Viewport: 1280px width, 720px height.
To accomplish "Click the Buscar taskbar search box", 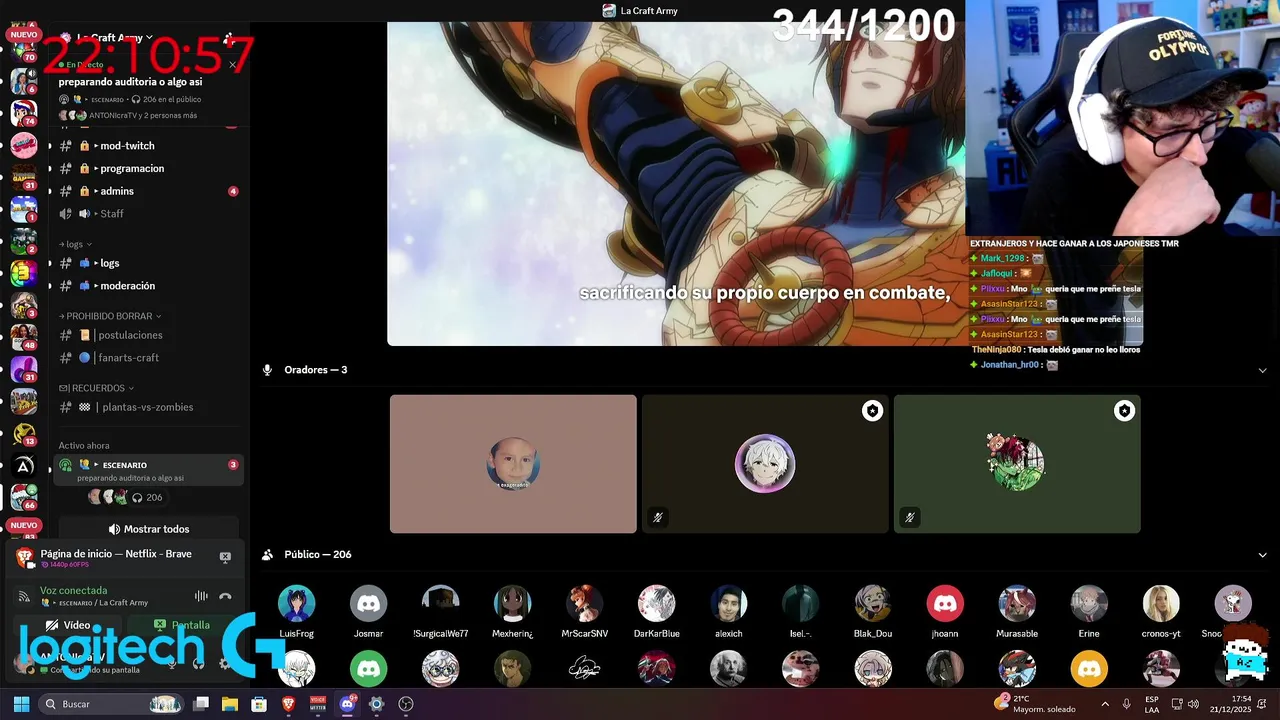I will (x=112, y=704).
